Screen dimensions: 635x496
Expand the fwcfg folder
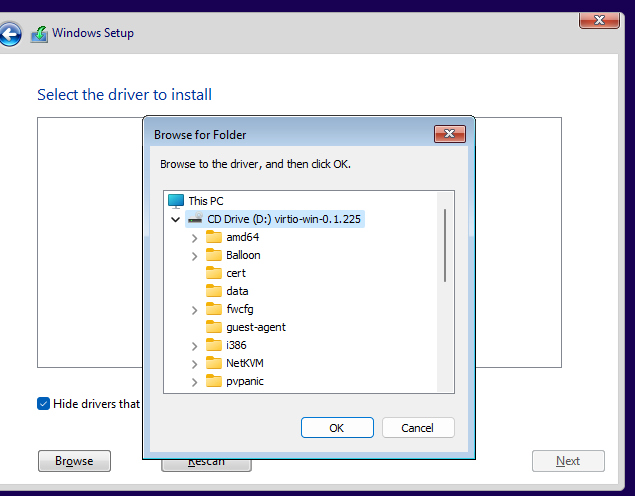click(194, 309)
